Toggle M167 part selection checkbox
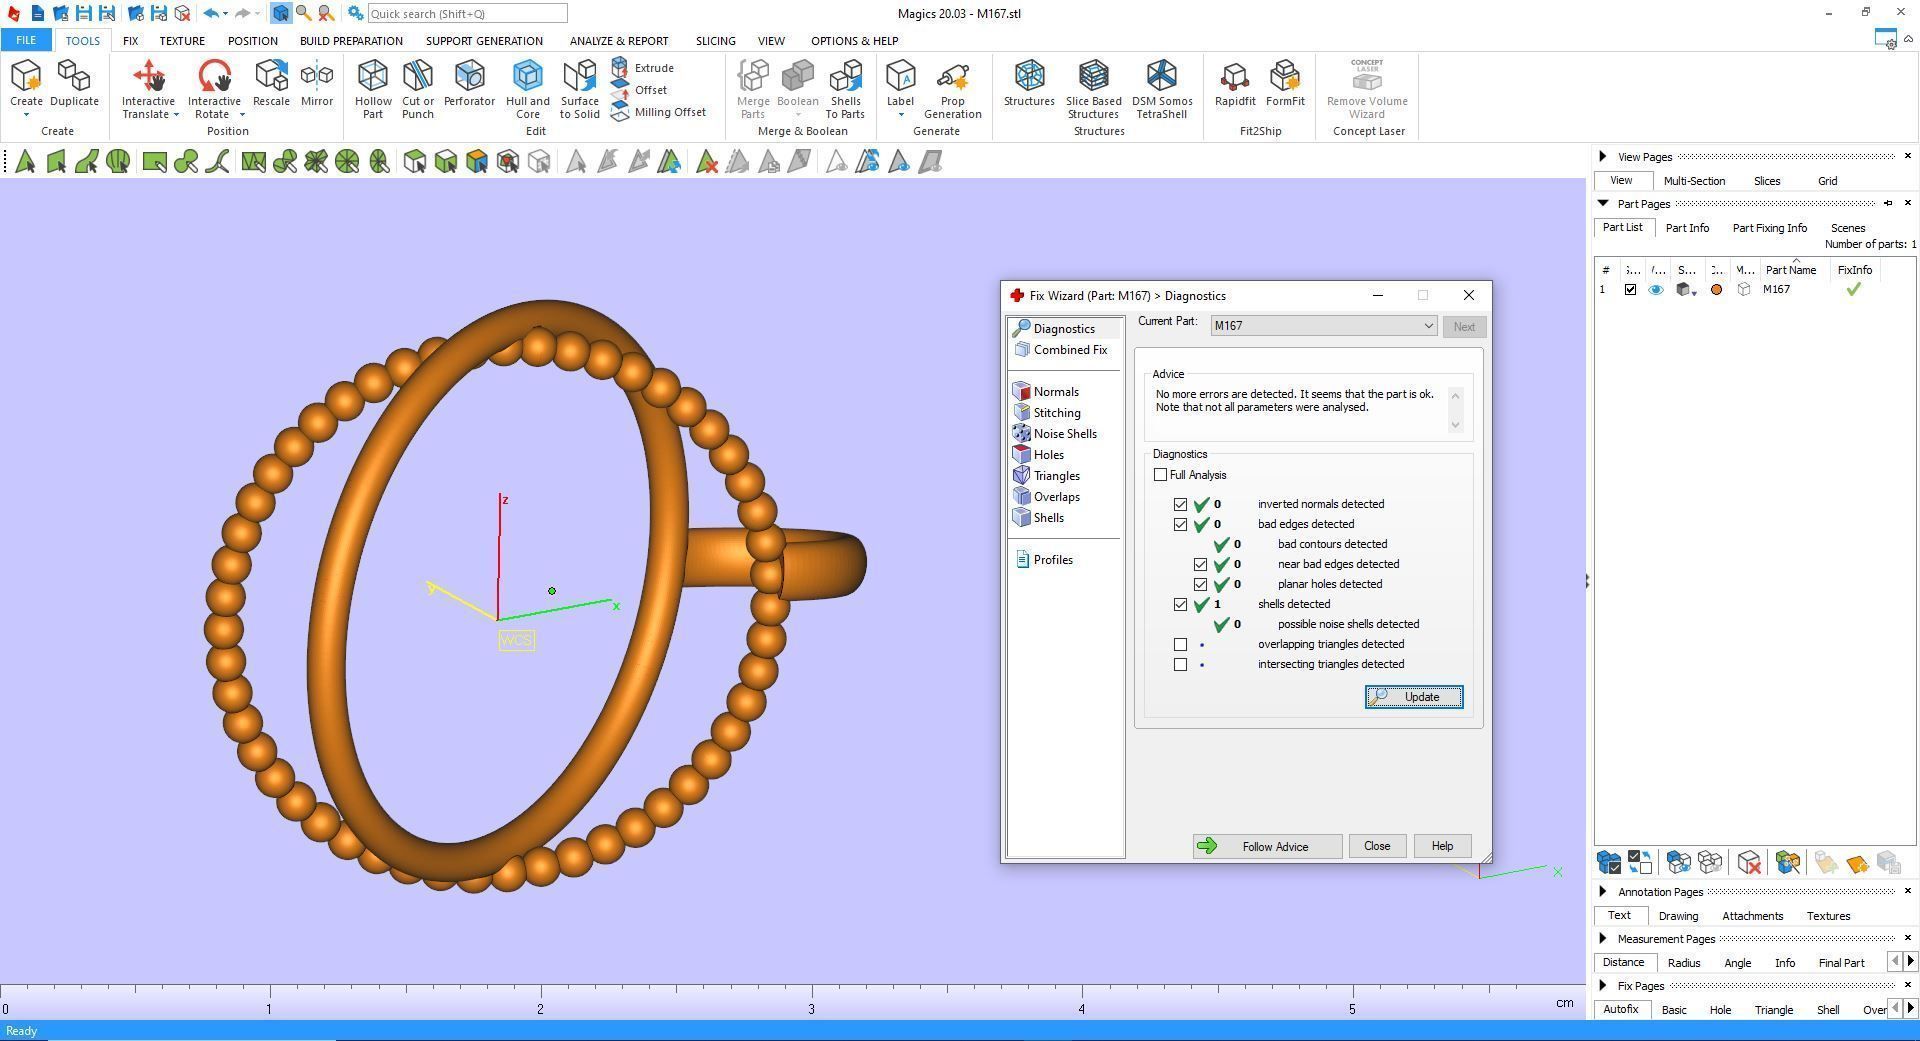1920x1041 pixels. (1630, 290)
